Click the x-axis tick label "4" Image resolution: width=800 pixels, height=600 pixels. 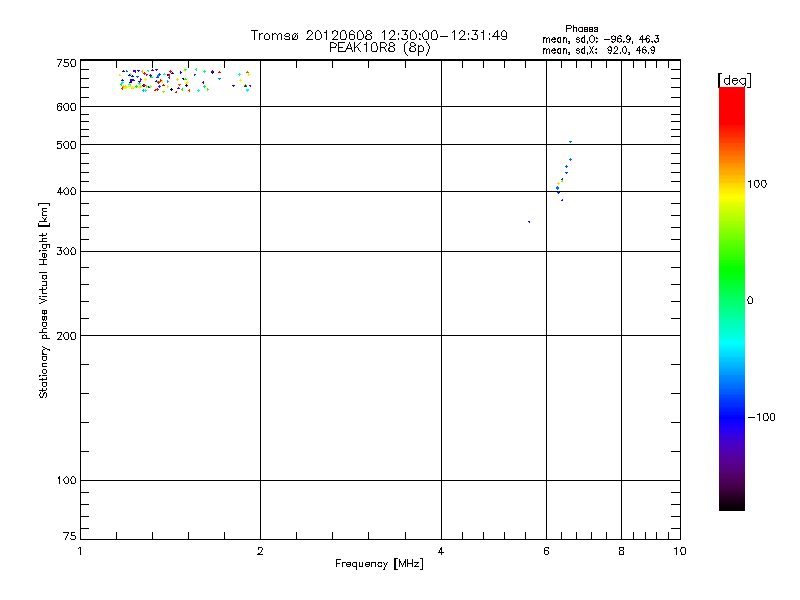[x=441, y=551]
